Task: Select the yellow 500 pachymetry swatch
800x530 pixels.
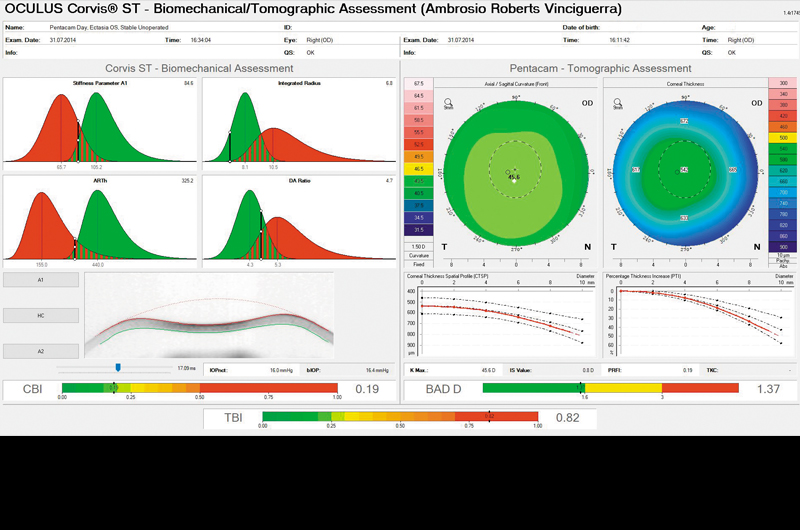Action: 783,138
